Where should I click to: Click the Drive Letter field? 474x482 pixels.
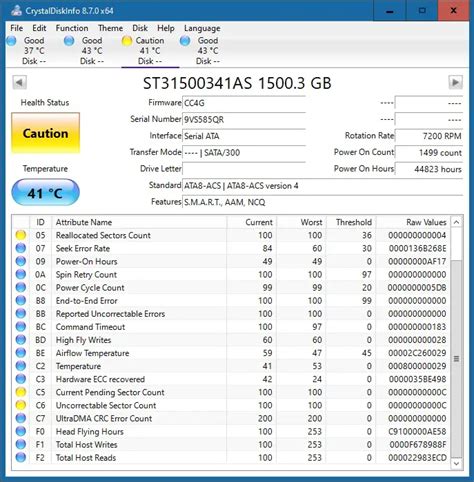click(244, 169)
